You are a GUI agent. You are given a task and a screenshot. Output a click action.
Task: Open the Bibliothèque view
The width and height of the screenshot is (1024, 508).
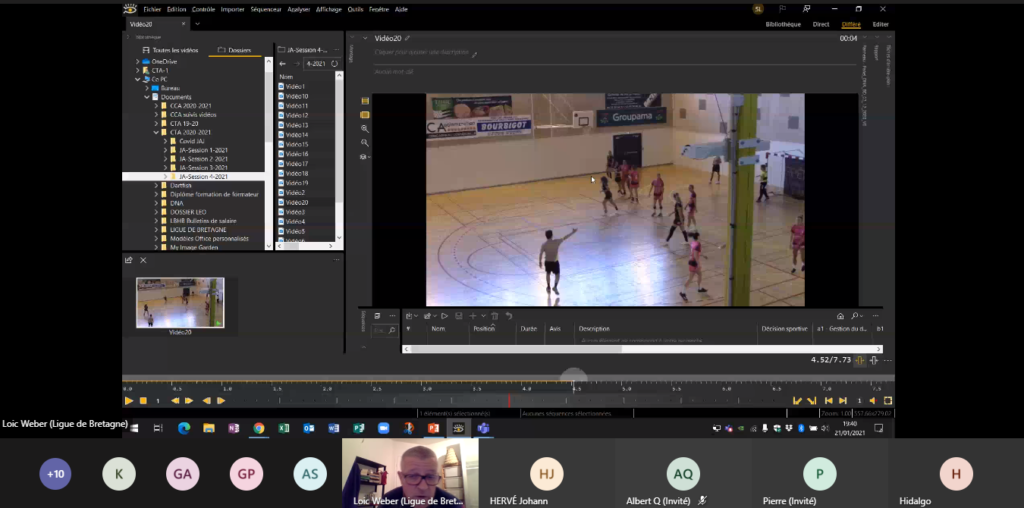tap(782, 23)
